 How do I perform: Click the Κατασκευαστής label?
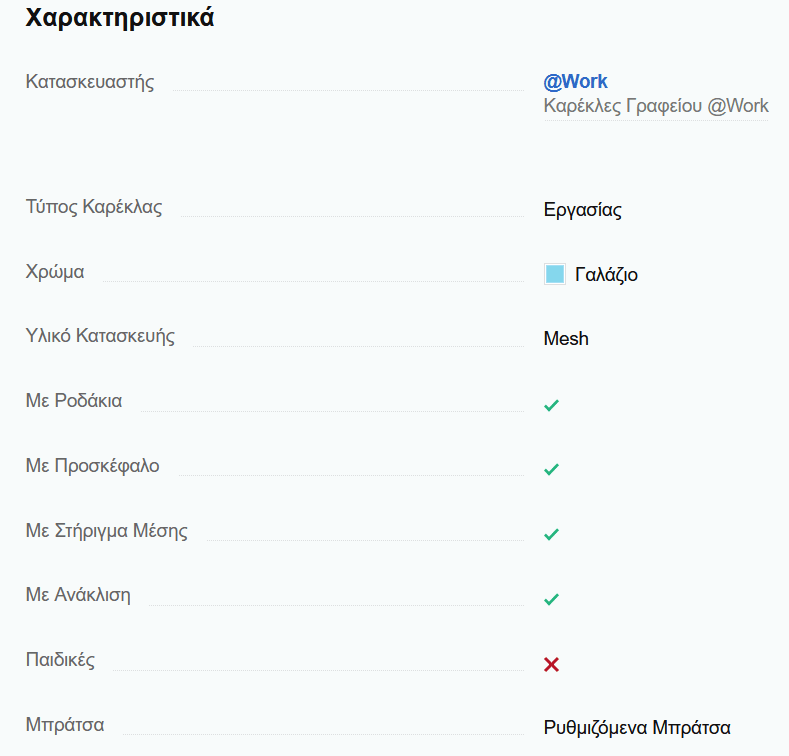click(90, 82)
